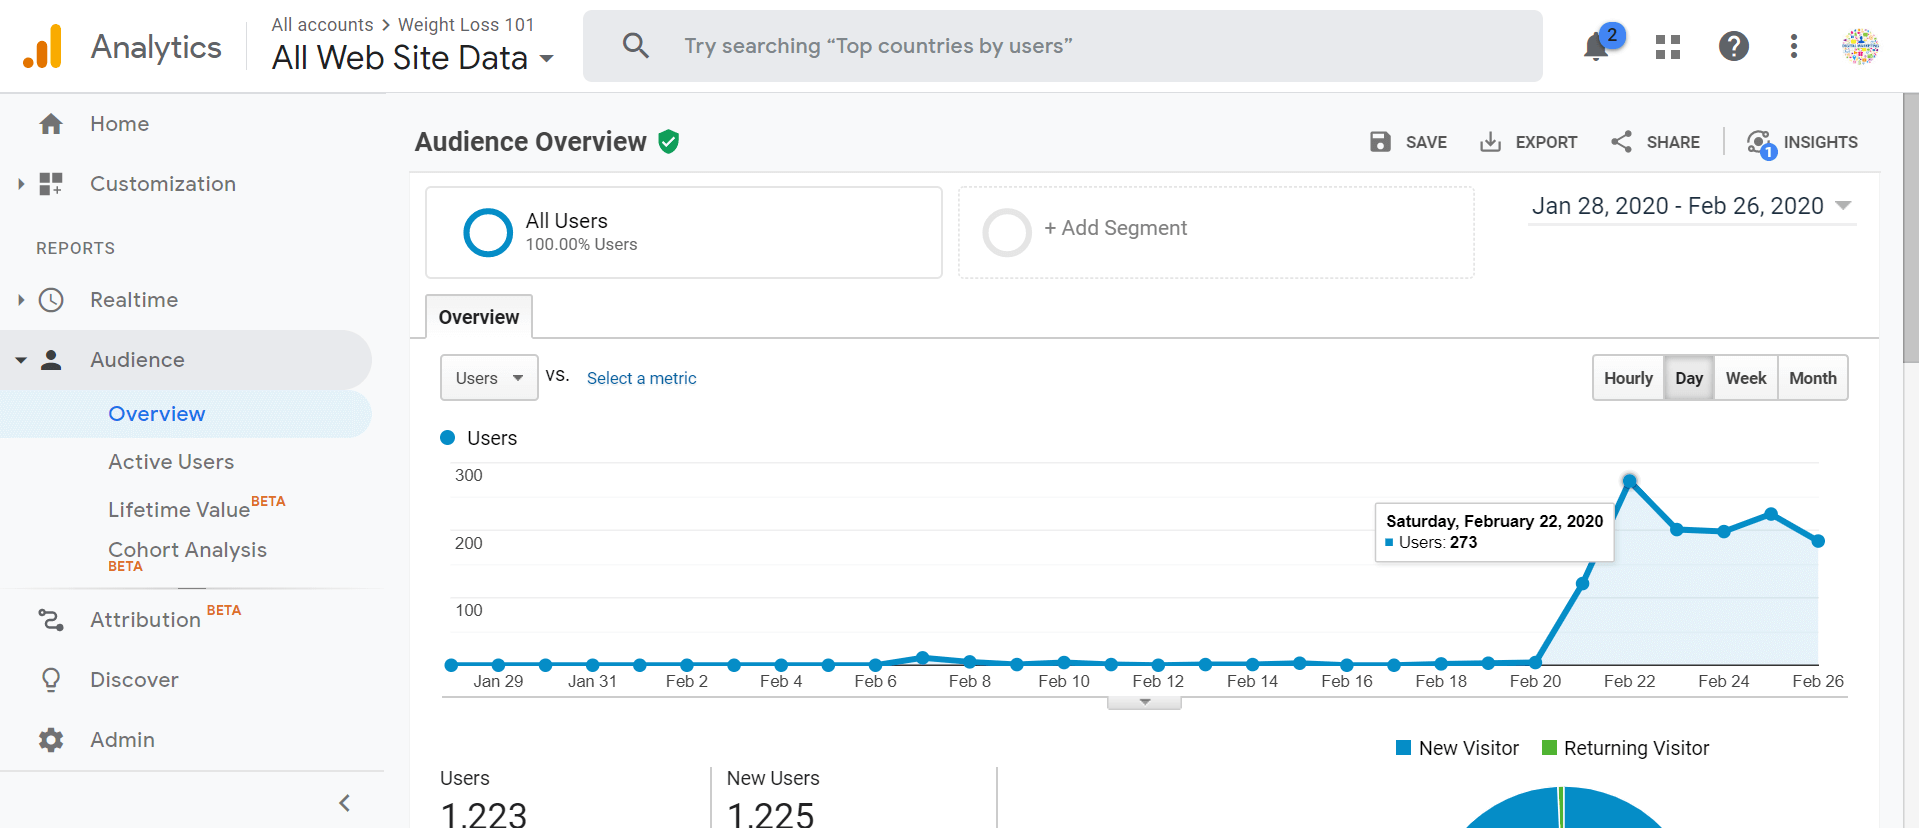Expand the Realtime section arrow

click(x=21, y=300)
